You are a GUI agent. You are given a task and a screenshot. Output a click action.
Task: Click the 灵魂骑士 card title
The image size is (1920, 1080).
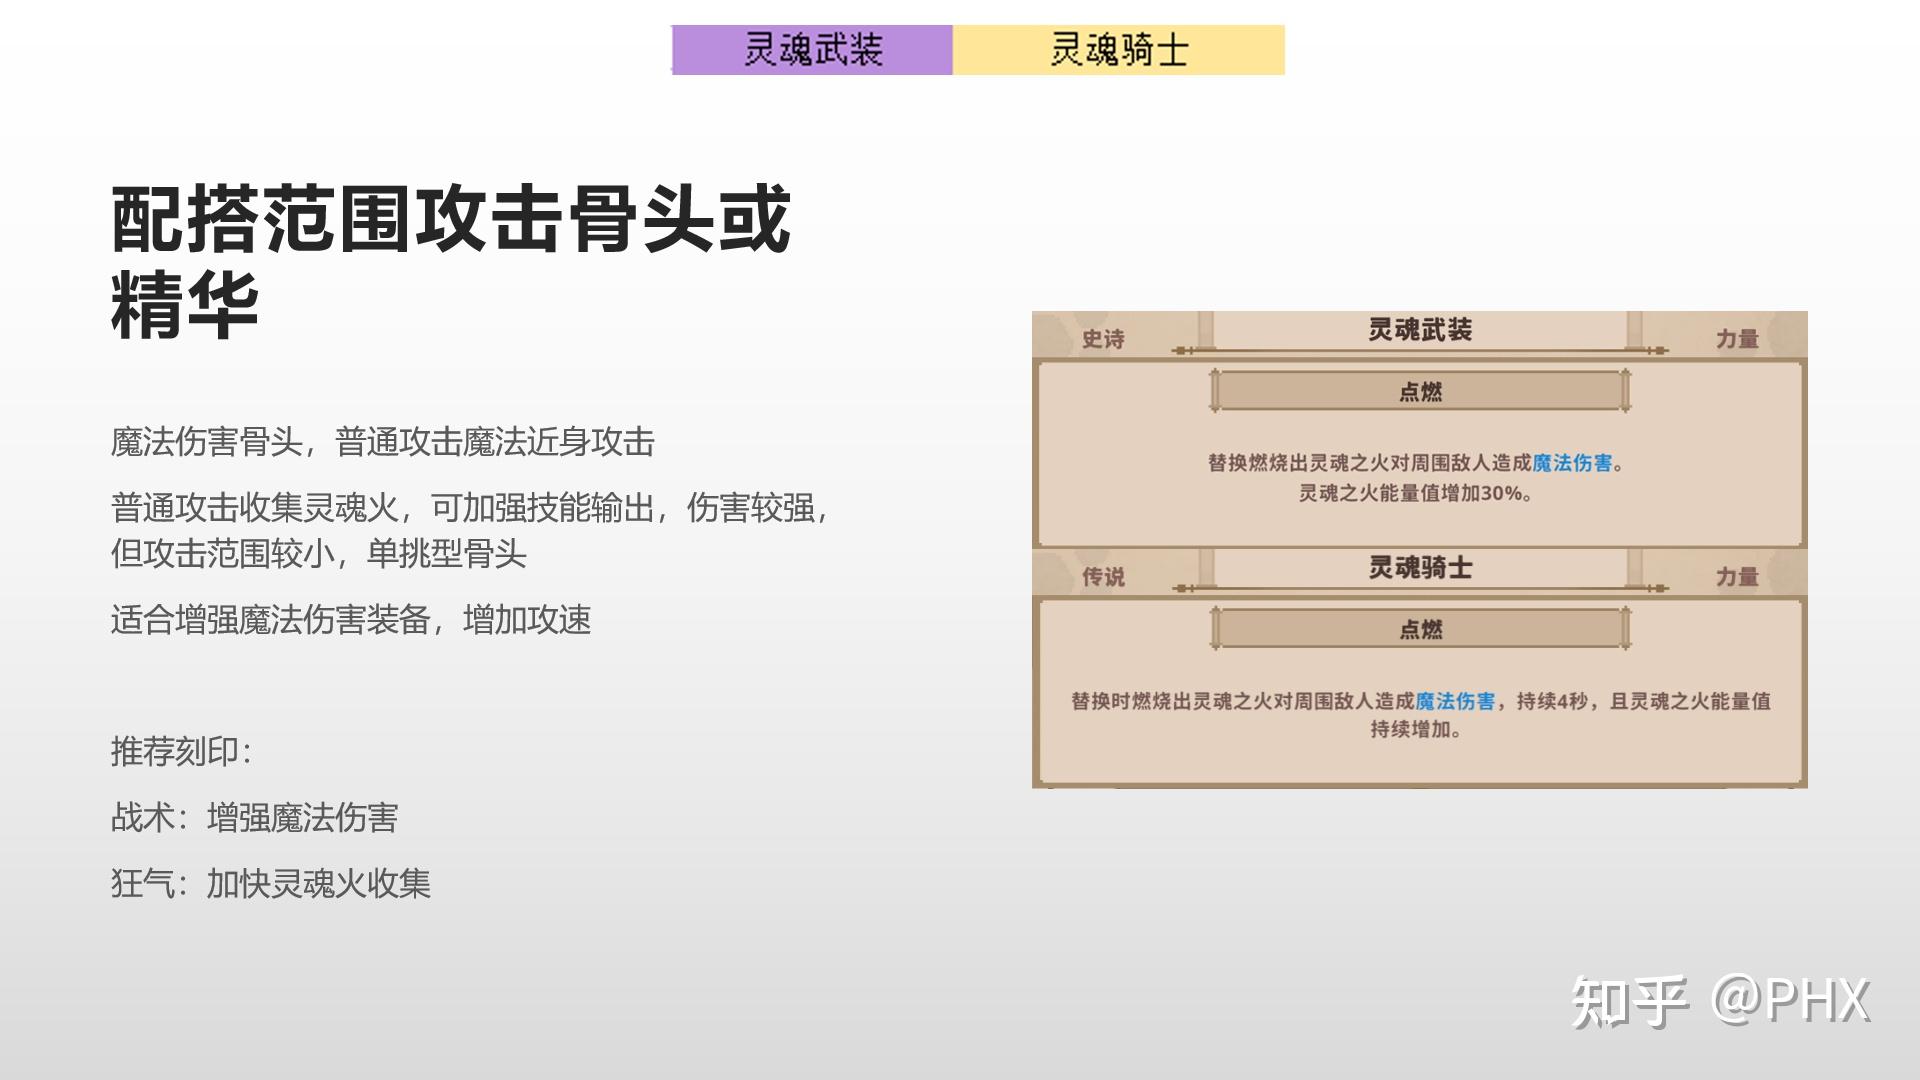tap(1420, 568)
